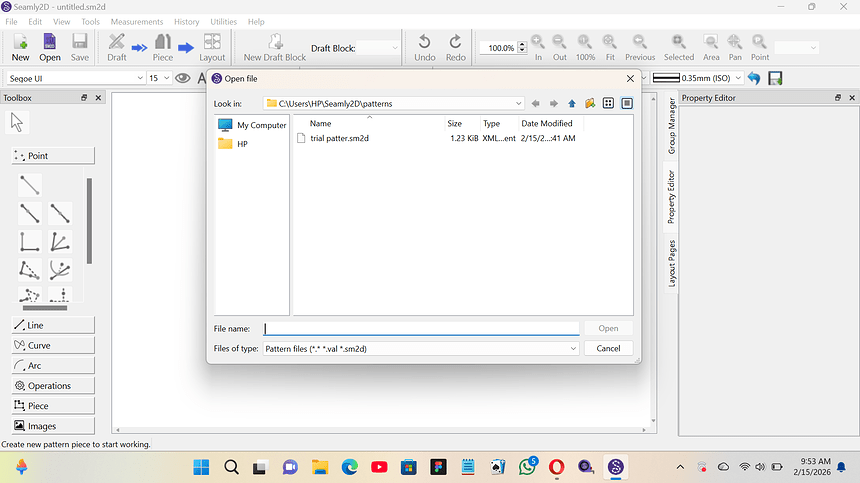Click the Undo icon
The height and width of the screenshot is (483, 860).
pos(425,47)
